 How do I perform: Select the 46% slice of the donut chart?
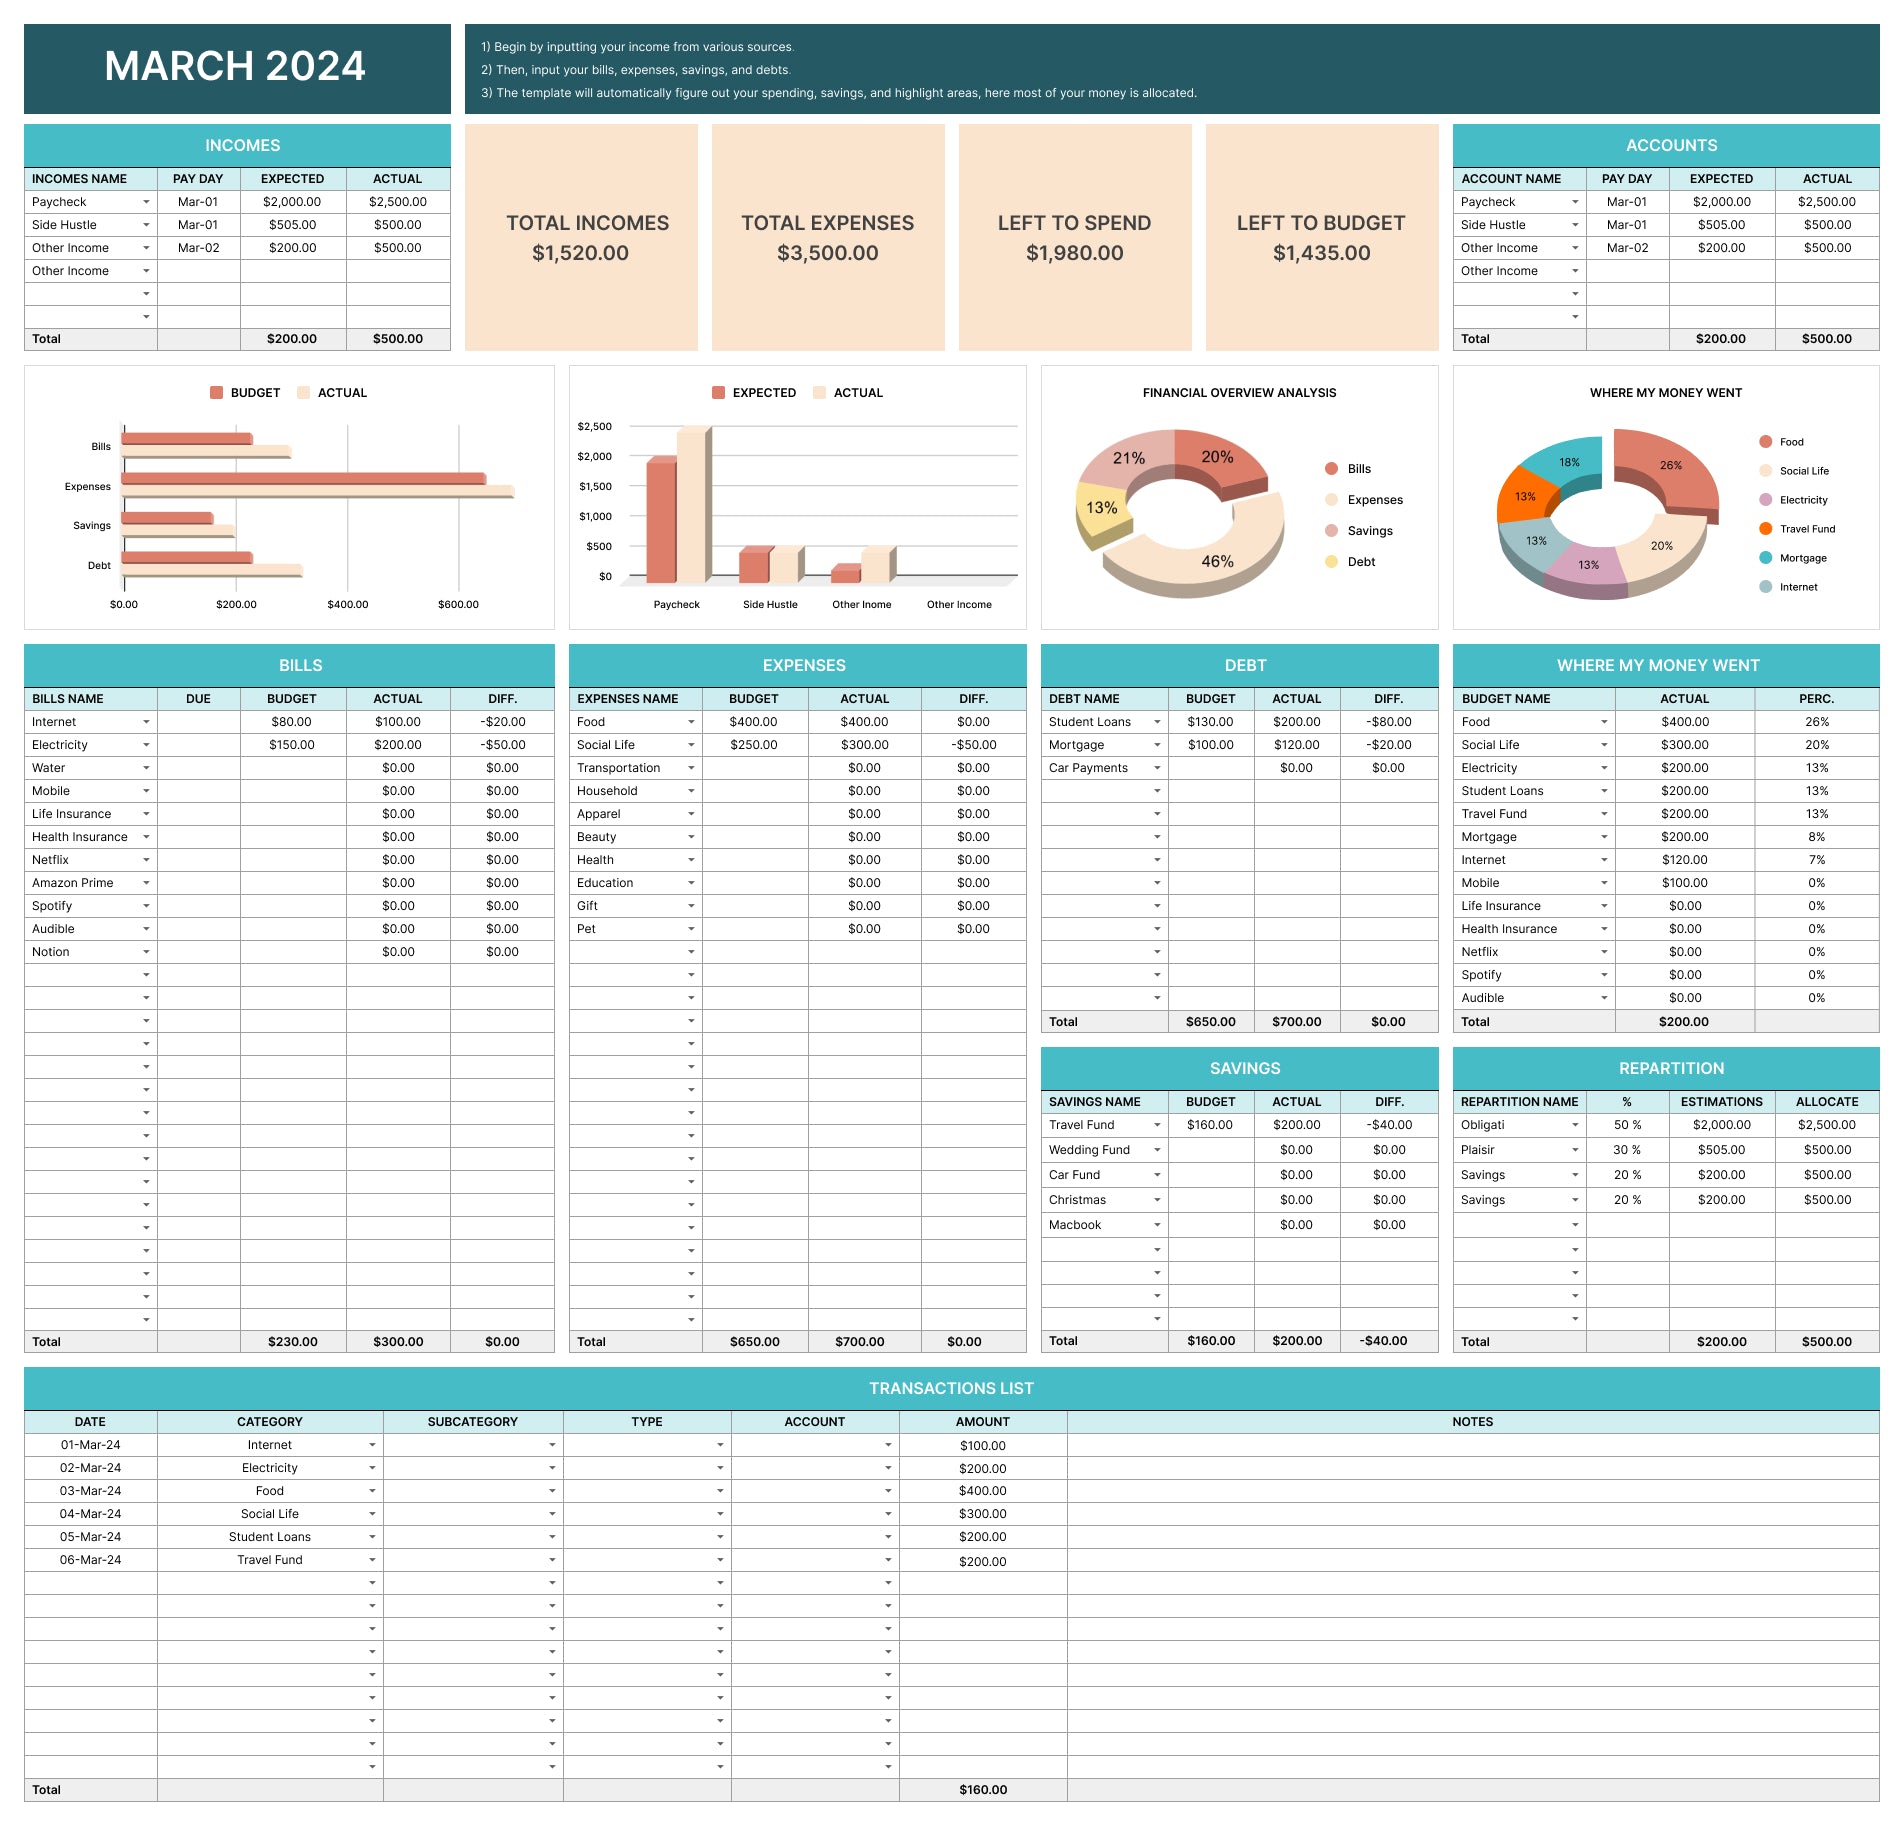click(1217, 561)
